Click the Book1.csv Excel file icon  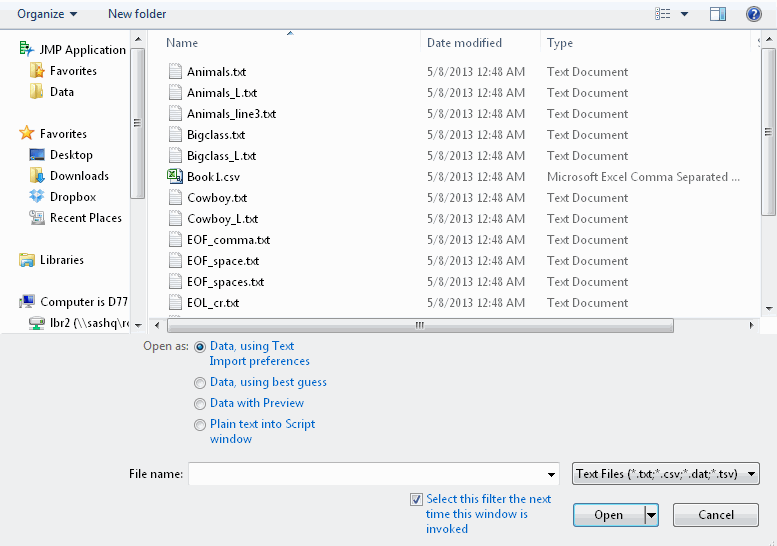[x=175, y=176]
